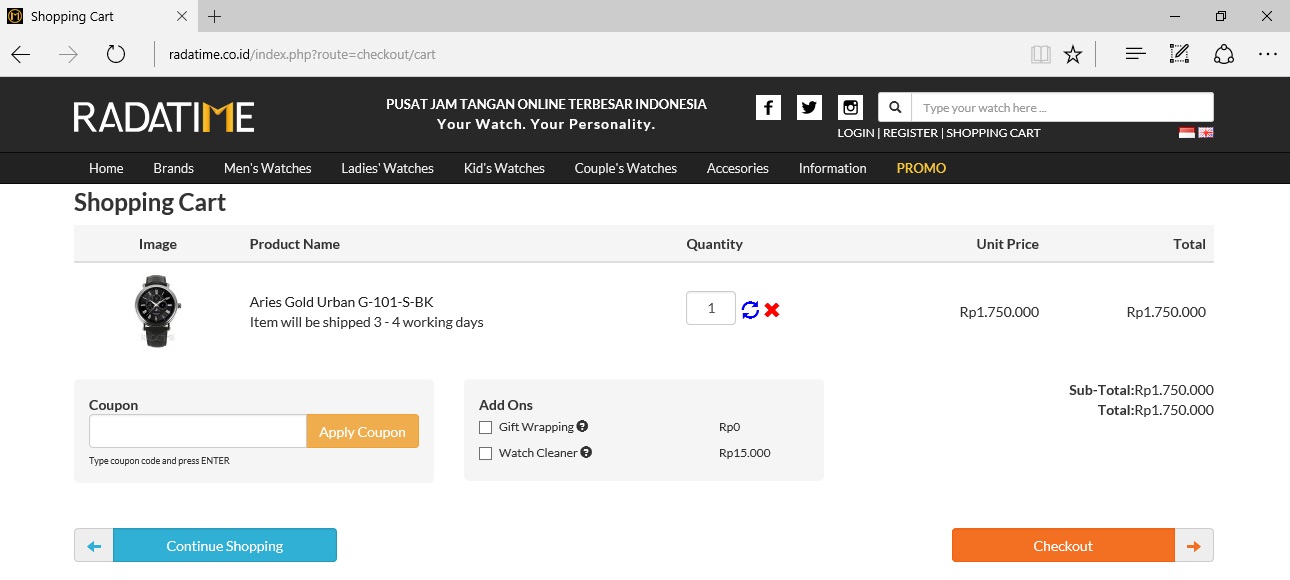The width and height of the screenshot is (1290, 580).
Task: Click the RADATIME logo
Action: coord(164,116)
